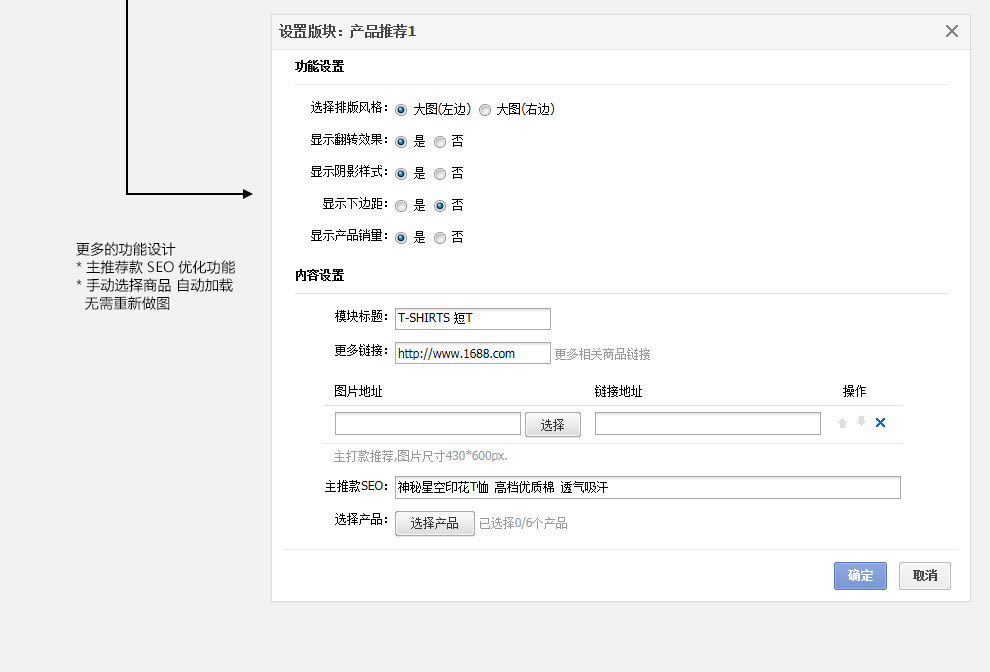Click the 链接地址 input box
This screenshot has height=672, width=990.
(707, 424)
